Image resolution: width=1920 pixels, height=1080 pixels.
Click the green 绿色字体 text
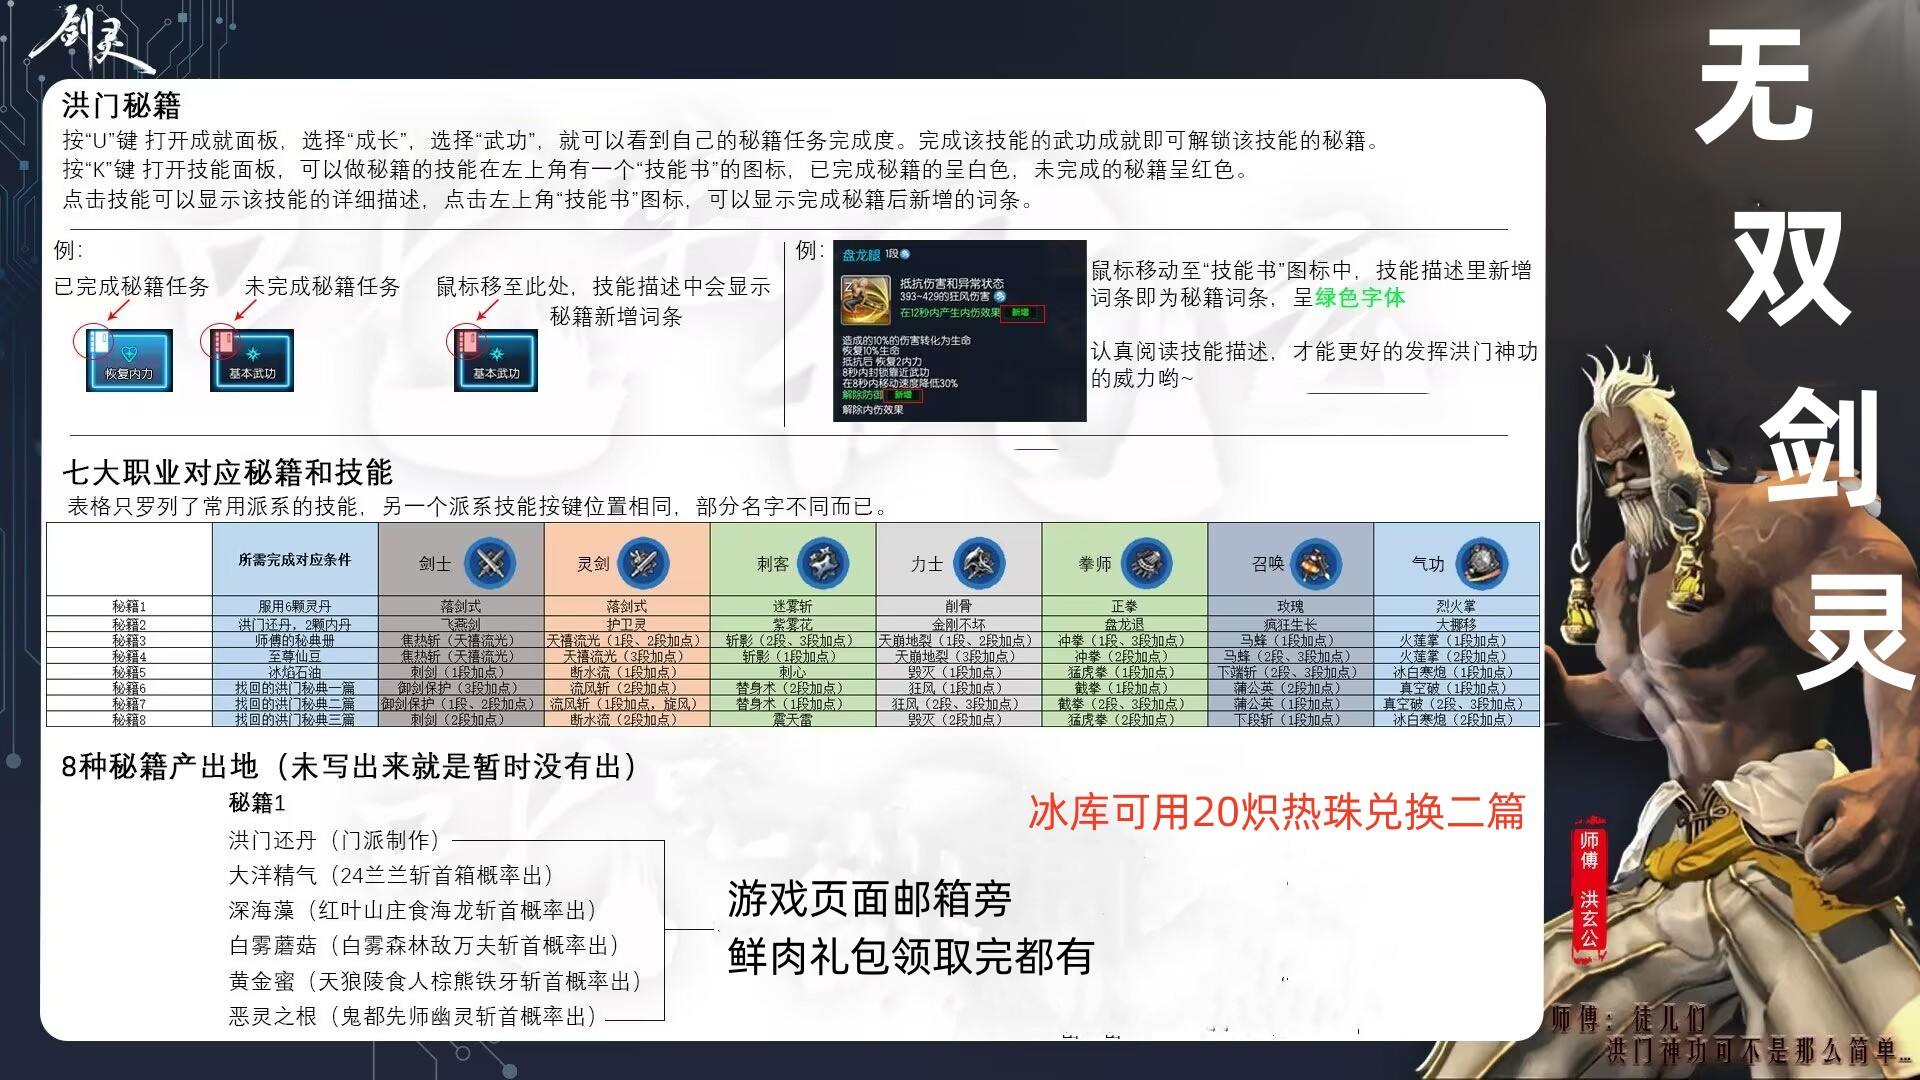pyautogui.click(x=1360, y=297)
